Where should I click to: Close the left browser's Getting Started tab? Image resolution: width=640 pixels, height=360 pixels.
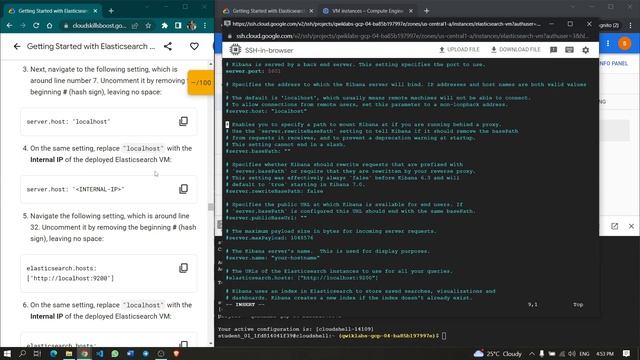point(96,11)
